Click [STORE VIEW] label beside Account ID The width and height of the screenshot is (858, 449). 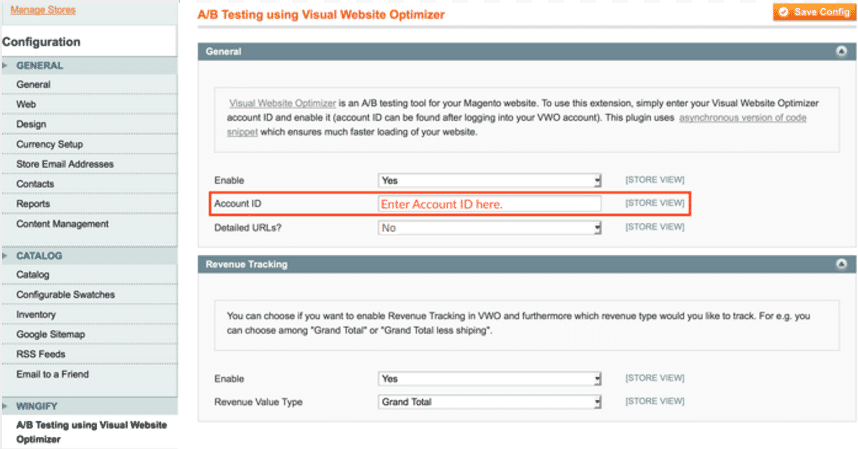click(x=655, y=203)
